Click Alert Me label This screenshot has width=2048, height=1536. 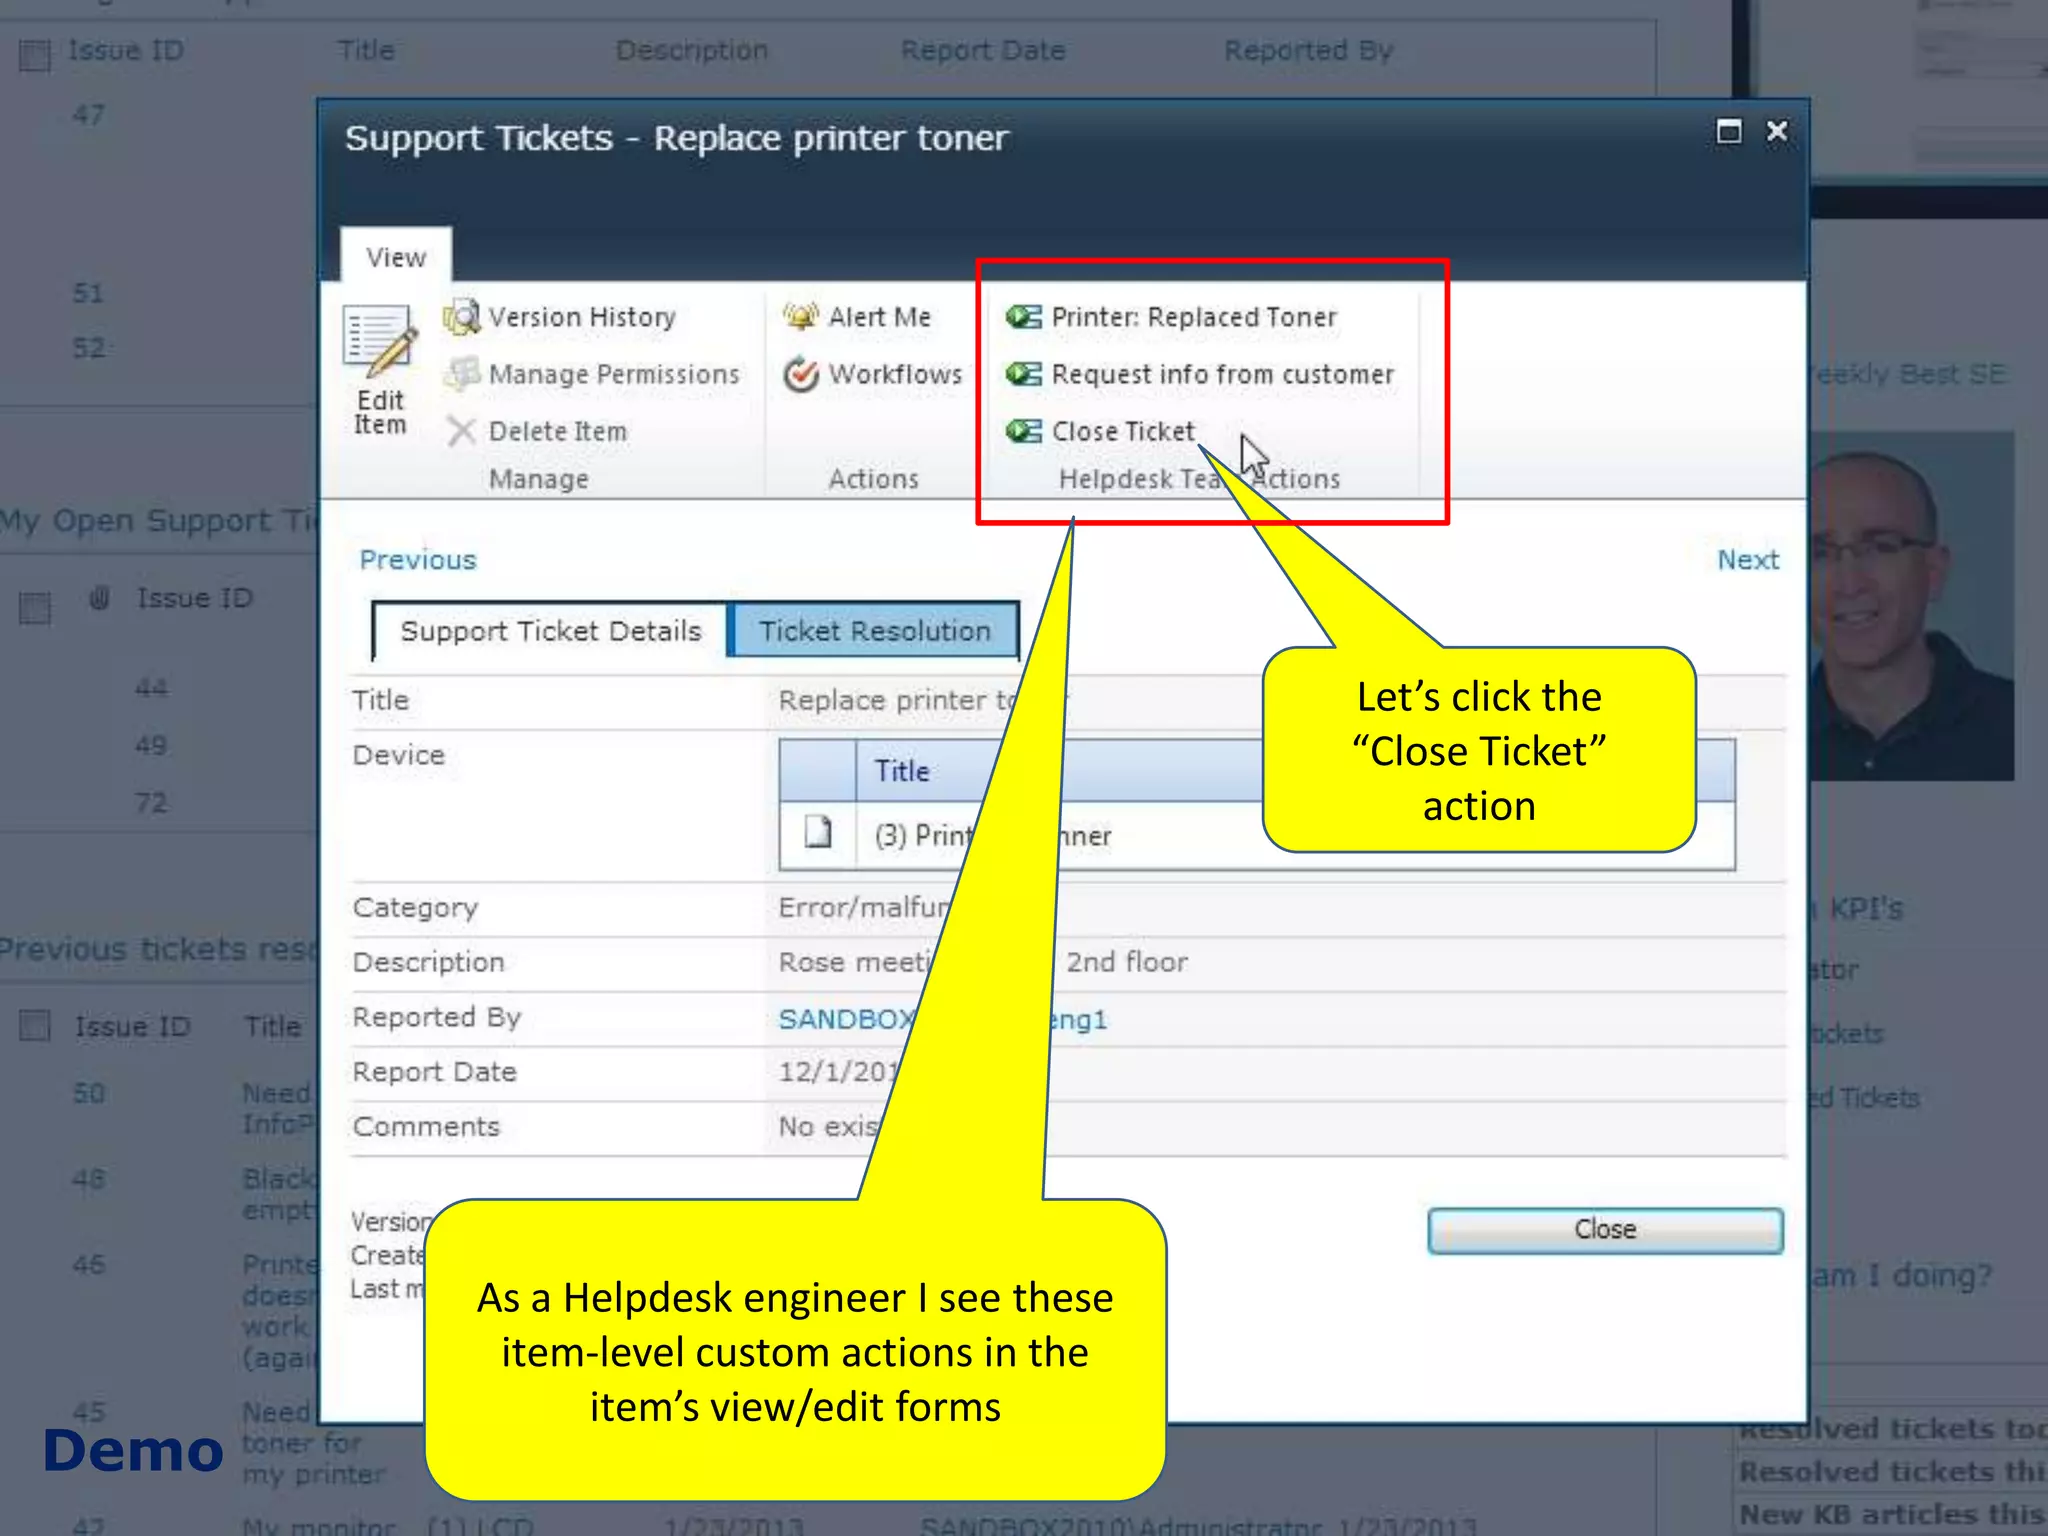(x=880, y=317)
